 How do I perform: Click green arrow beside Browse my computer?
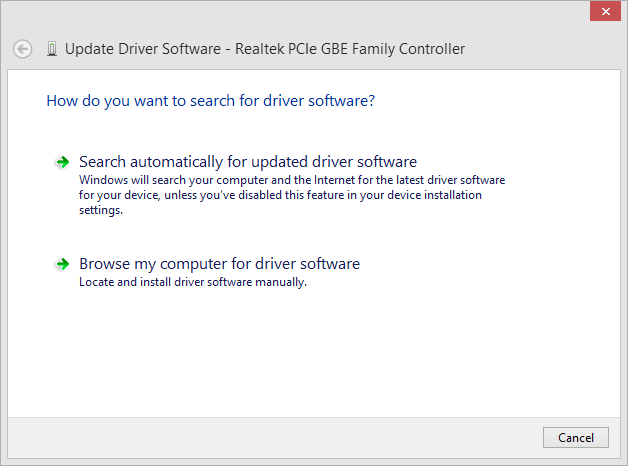(x=61, y=265)
